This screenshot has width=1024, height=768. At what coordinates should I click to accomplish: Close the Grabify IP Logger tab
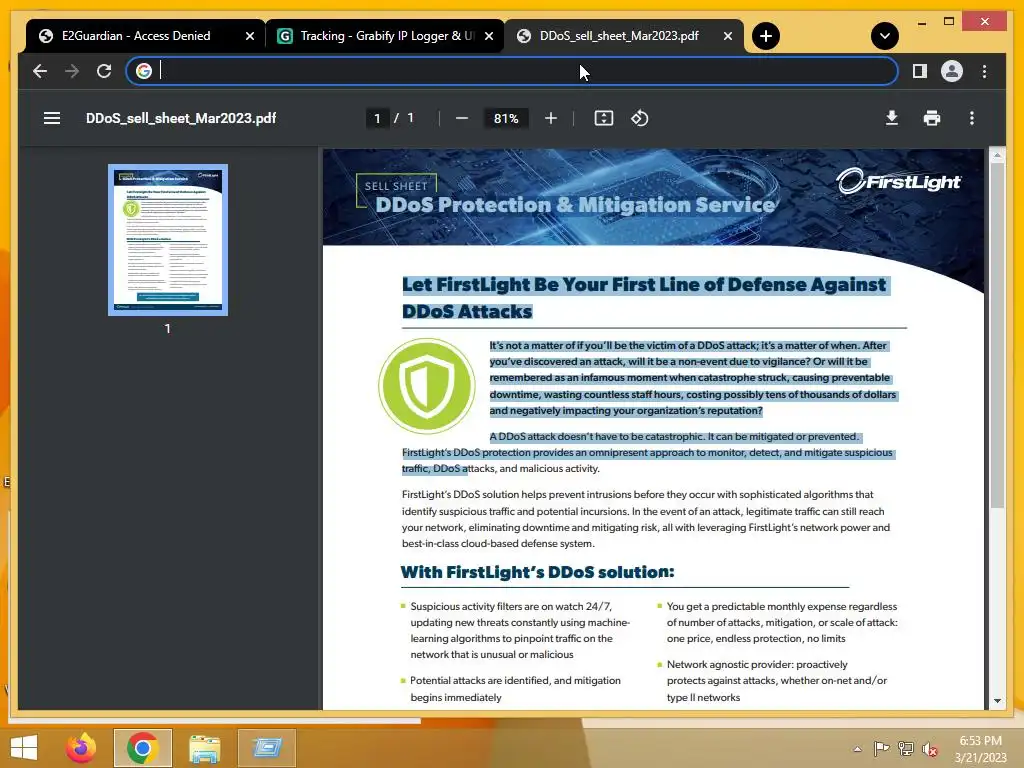point(488,36)
